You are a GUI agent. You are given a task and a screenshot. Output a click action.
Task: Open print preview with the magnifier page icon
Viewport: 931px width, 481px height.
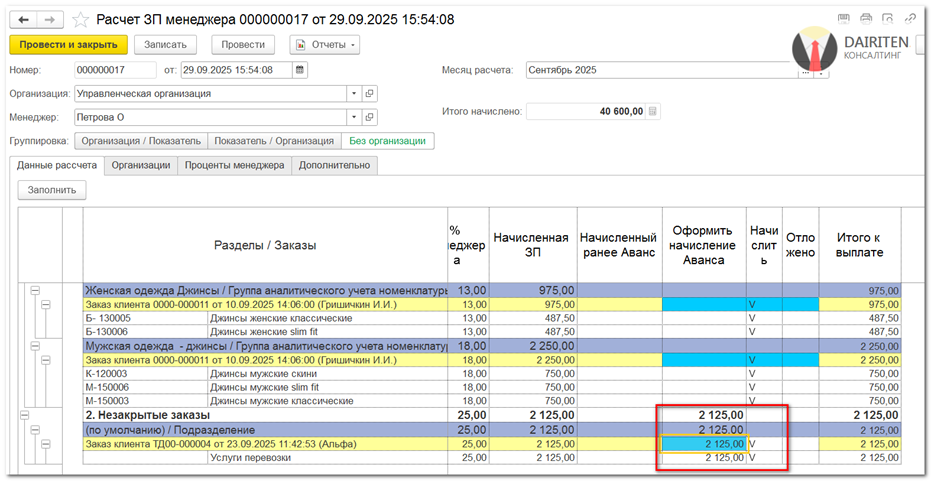(888, 19)
